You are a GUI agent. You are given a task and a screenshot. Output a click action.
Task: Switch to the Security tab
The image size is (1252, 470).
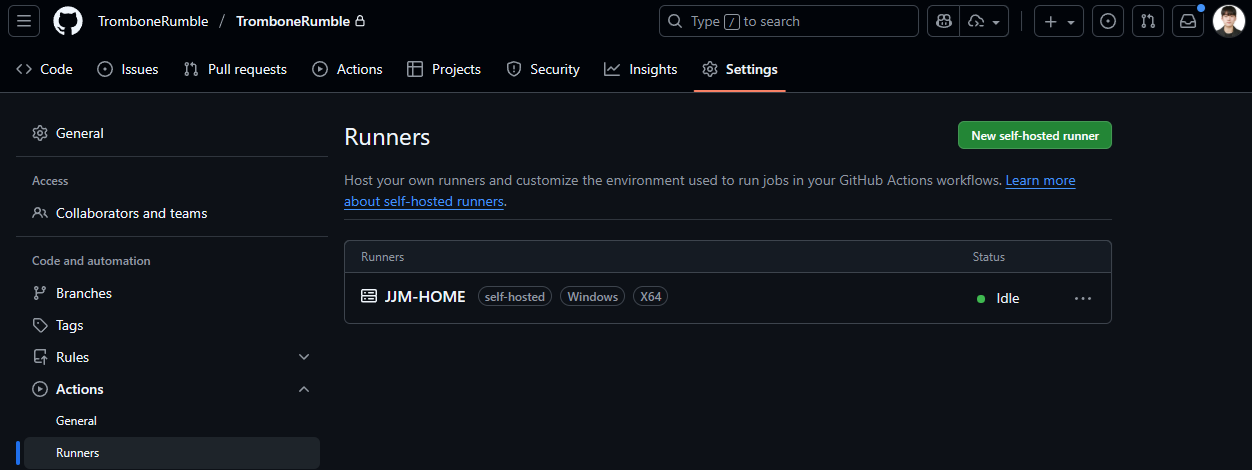[x=543, y=69]
